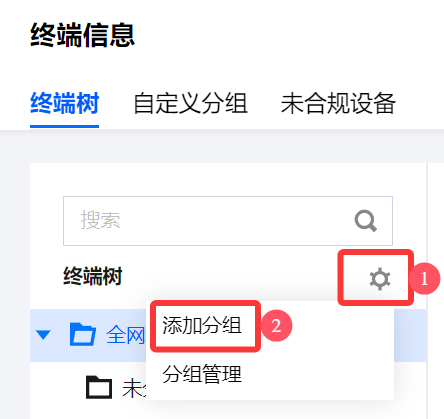
Task: Switch to the 终端树 tab
Action: point(64,104)
